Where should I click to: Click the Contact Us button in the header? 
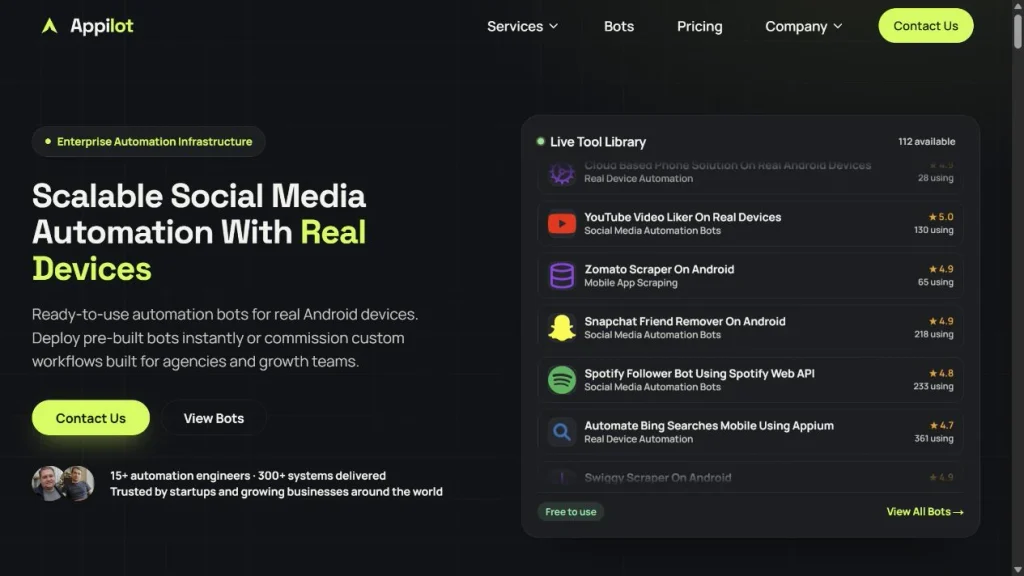925,26
